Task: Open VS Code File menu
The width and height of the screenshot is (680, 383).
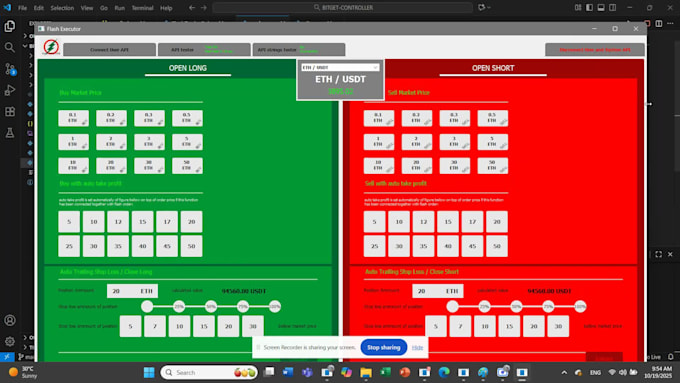Action: click(22, 8)
